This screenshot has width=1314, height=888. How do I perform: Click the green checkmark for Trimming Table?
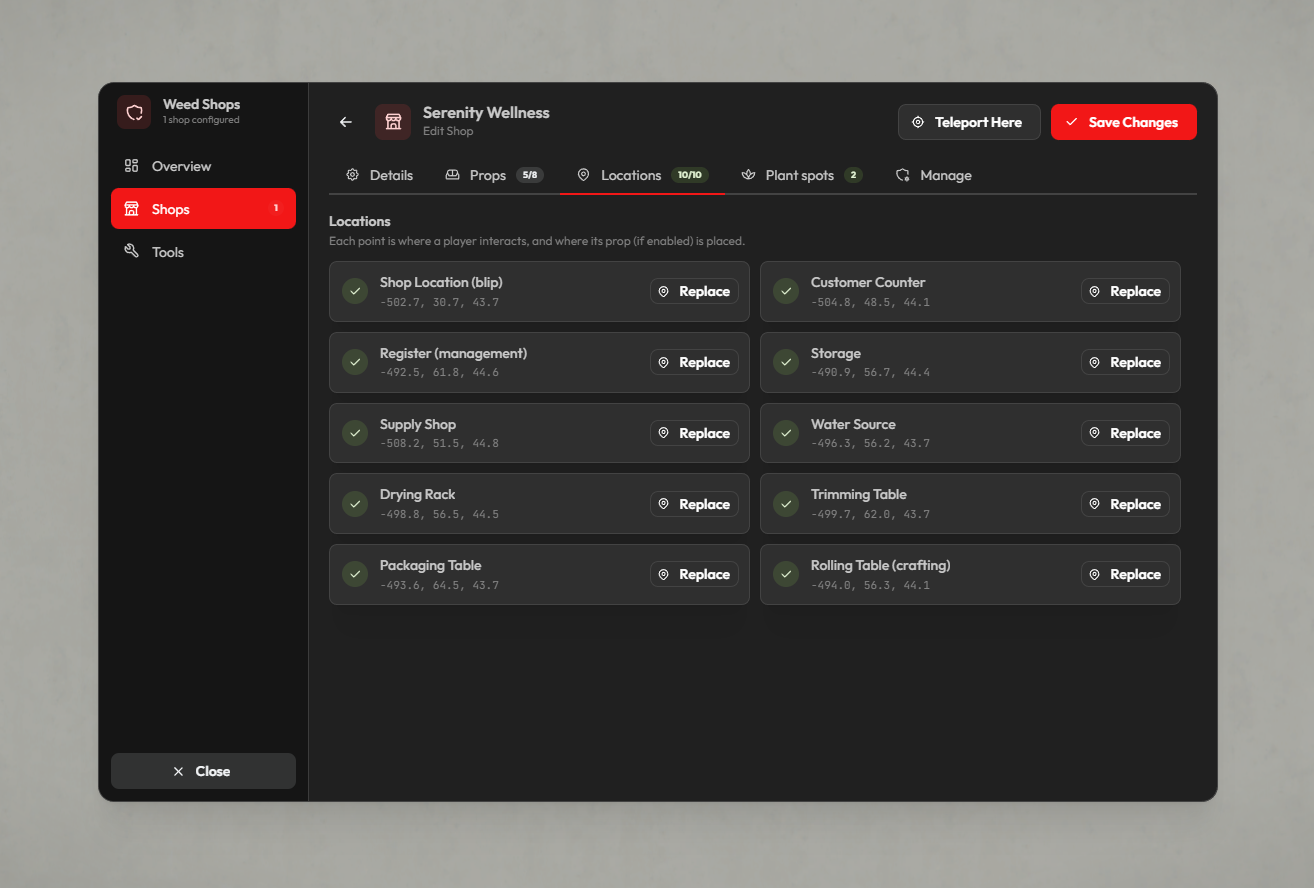click(x=786, y=504)
